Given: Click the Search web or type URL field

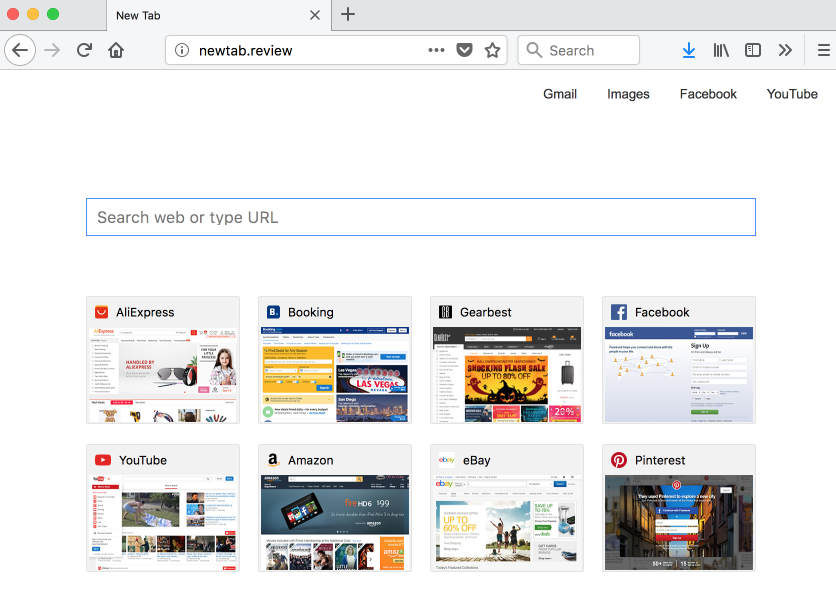Looking at the screenshot, I should coord(420,217).
